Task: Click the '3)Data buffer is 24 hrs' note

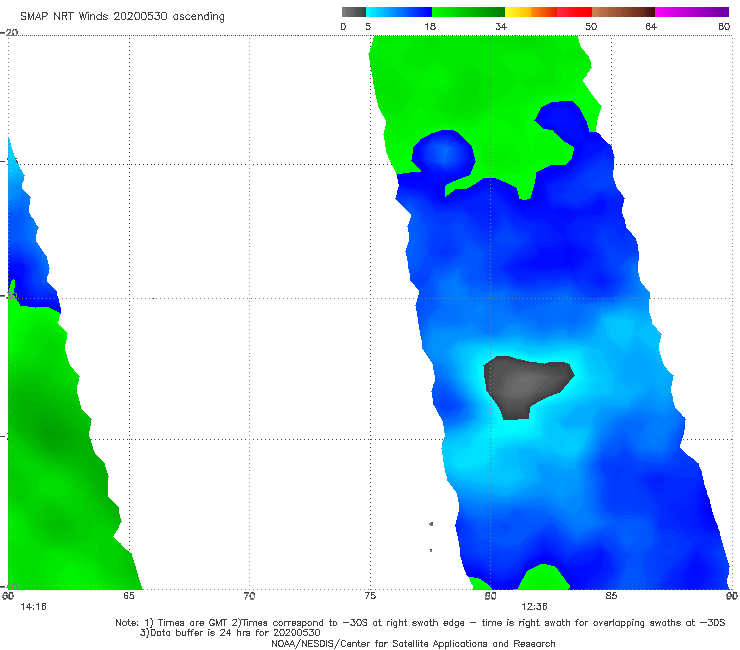Action: click(230, 633)
